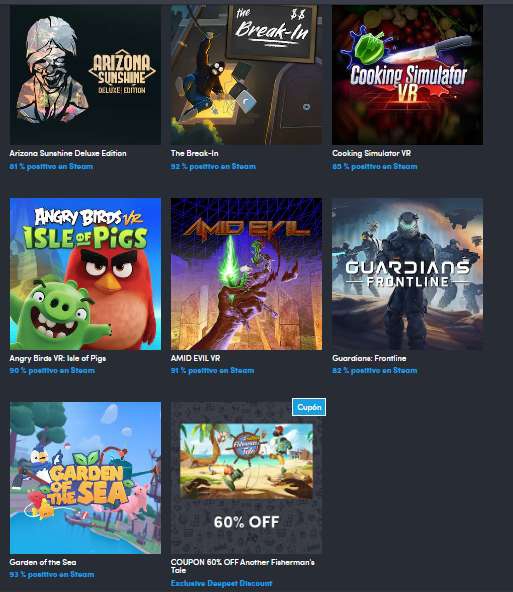The width and height of the screenshot is (513, 592).
Task: Select the Cooking Simulator VR cover image
Action: point(407,75)
